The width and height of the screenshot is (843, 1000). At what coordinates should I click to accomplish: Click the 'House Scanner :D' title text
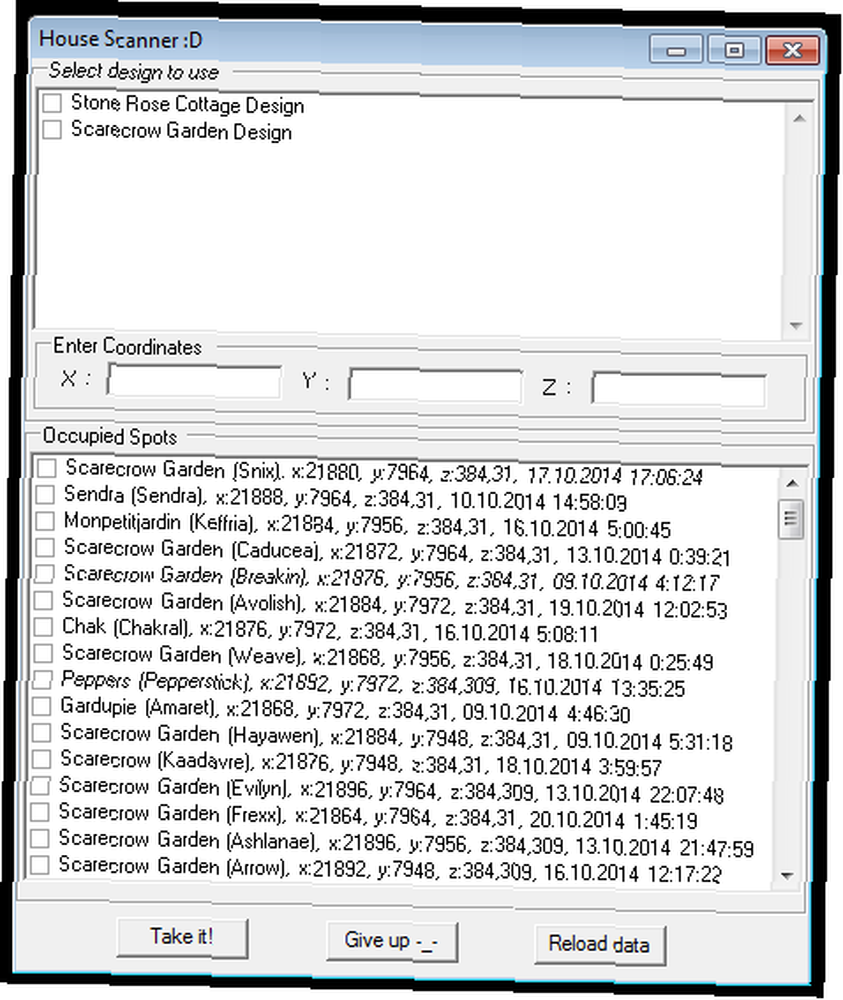click(121, 40)
